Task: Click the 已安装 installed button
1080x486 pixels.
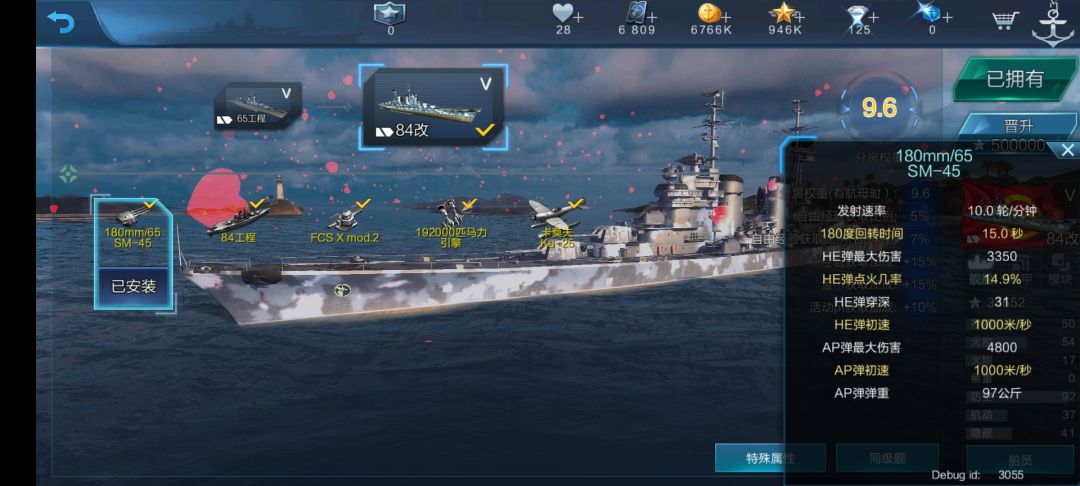Action: click(134, 286)
